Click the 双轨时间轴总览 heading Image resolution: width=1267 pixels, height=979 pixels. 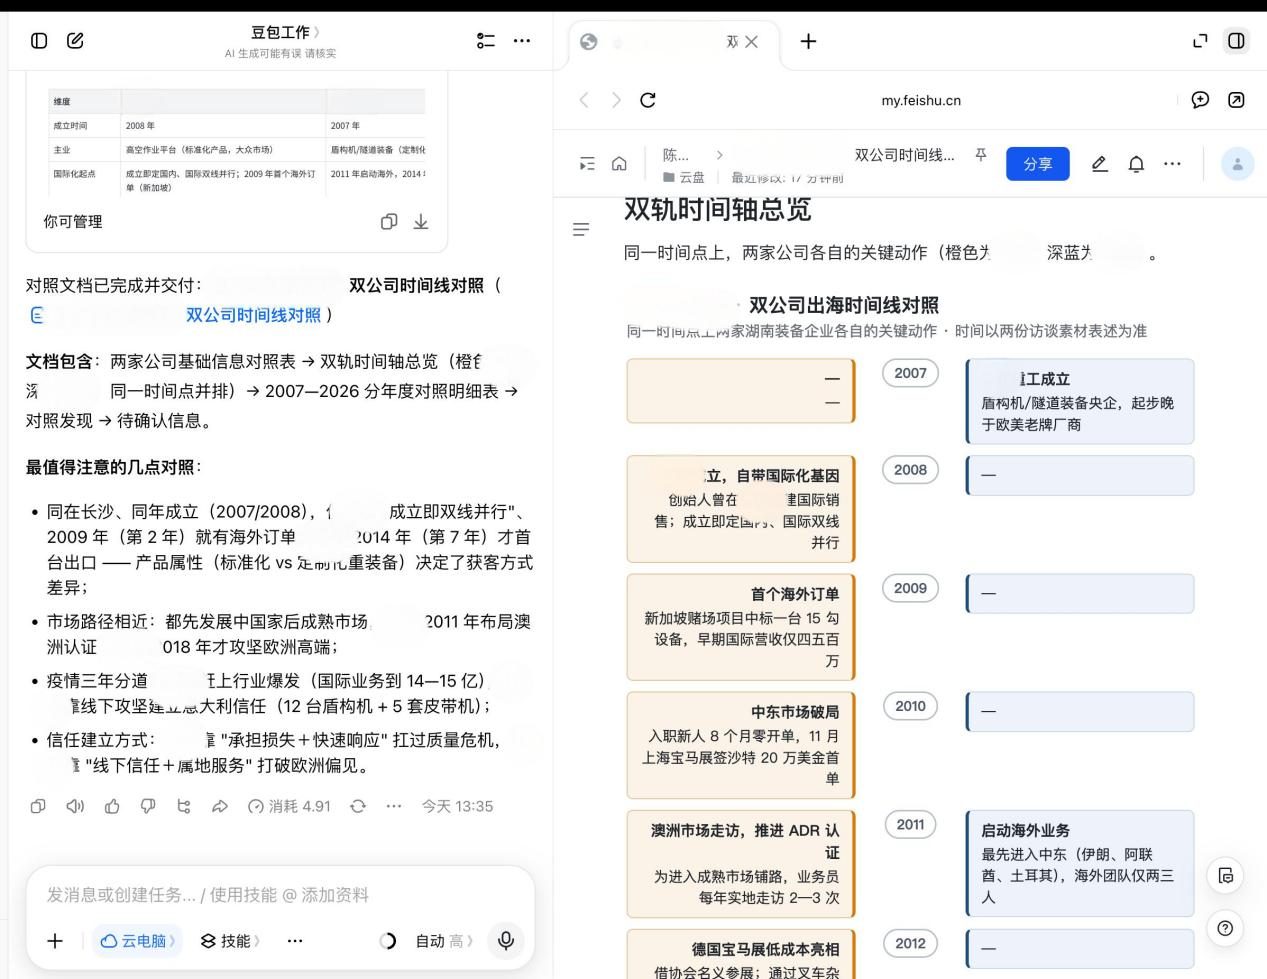click(717, 209)
